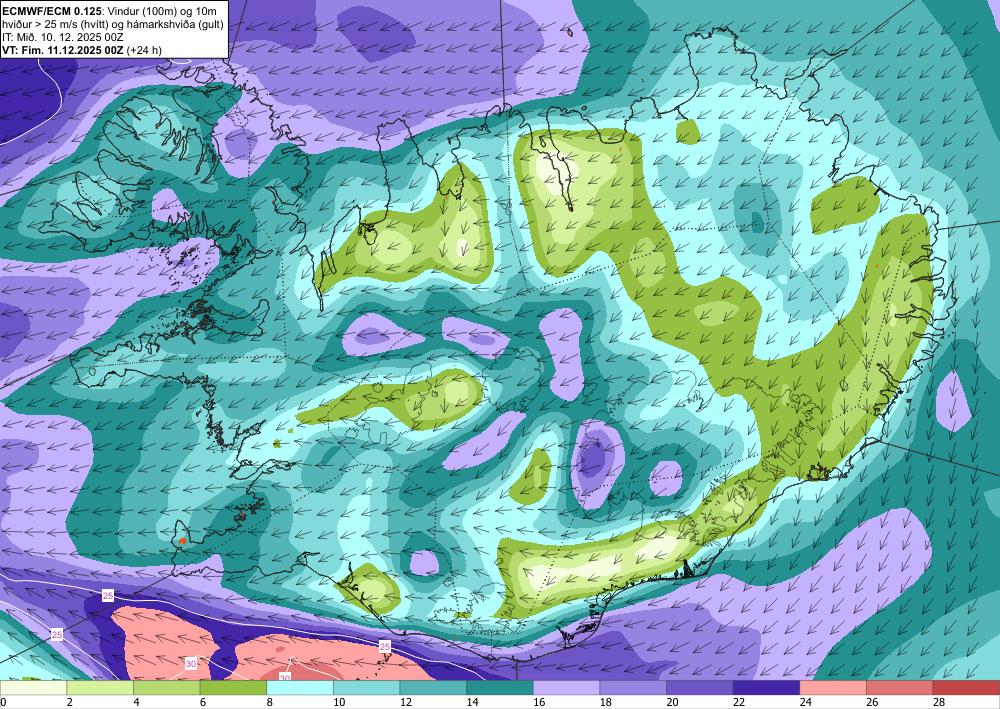Click the legend scale value 14
Image resolution: width=1000 pixels, height=709 pixels.
click(473, 702)
